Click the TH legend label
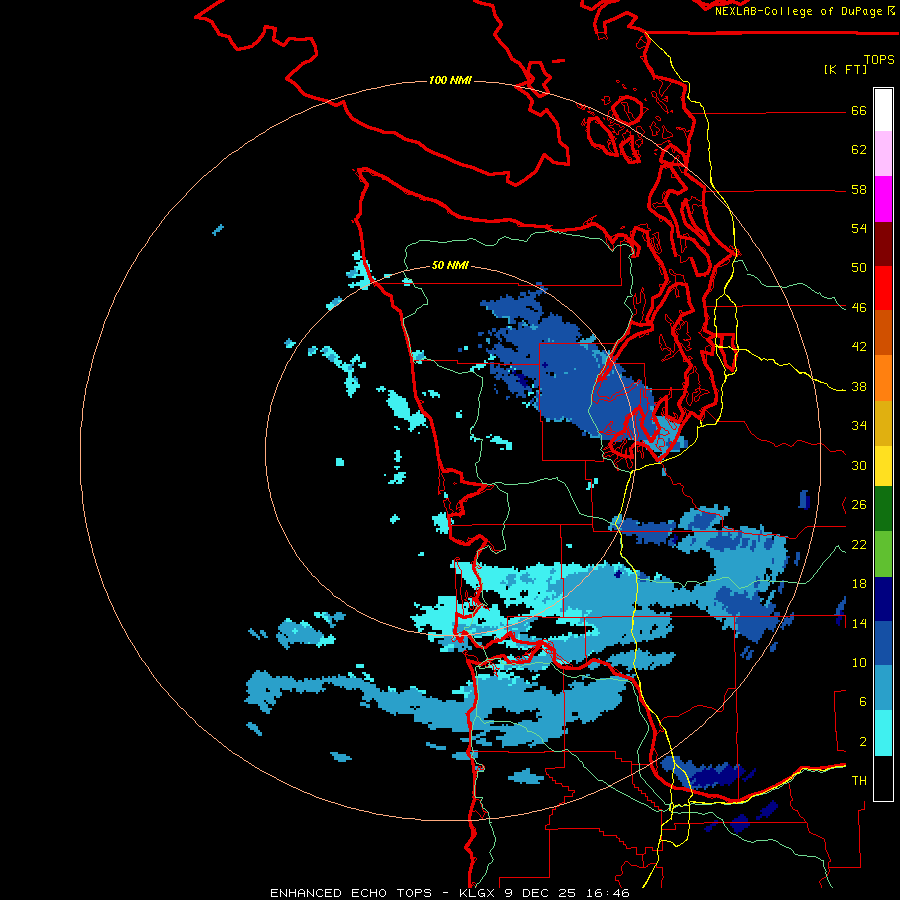The image size is (900, 900). 859,780
